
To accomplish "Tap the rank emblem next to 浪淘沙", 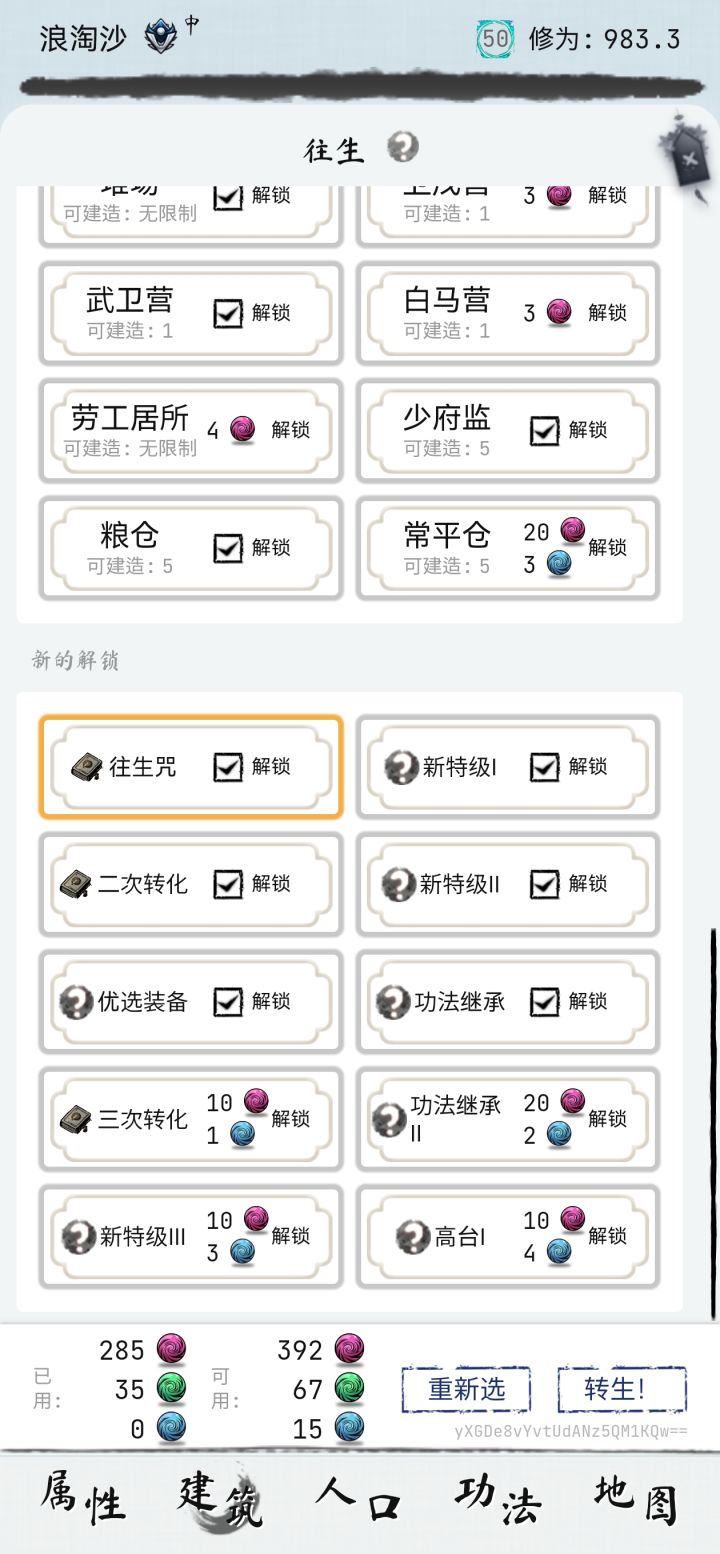I will 160,37.
